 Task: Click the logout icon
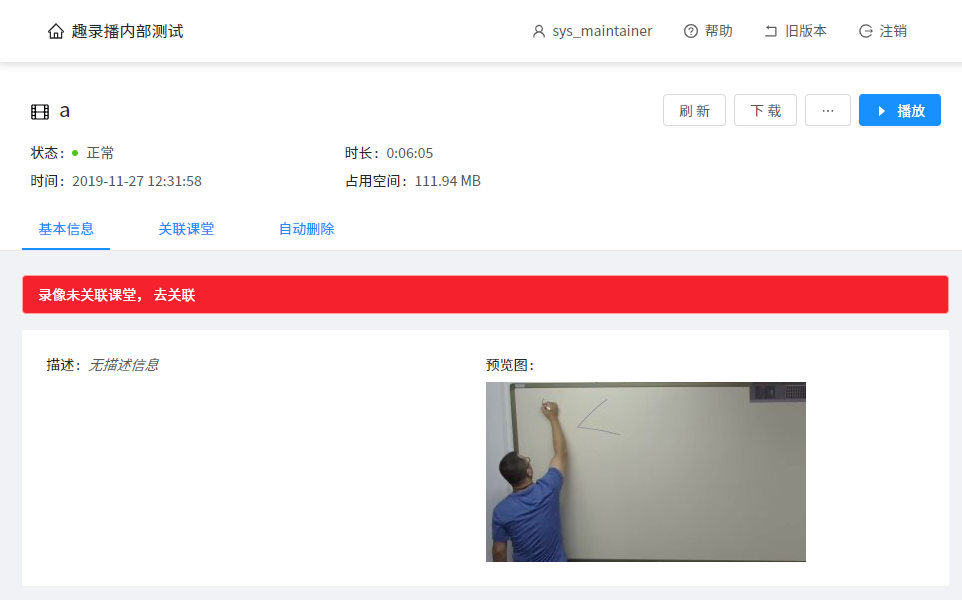click(x=866, y=31)
